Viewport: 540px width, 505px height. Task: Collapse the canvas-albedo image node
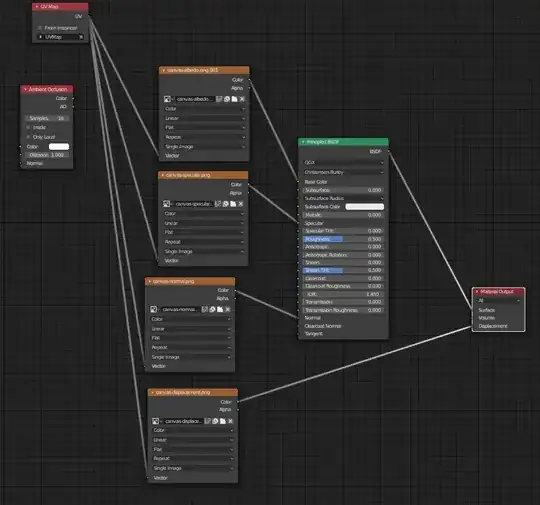(x=163, y=70)
